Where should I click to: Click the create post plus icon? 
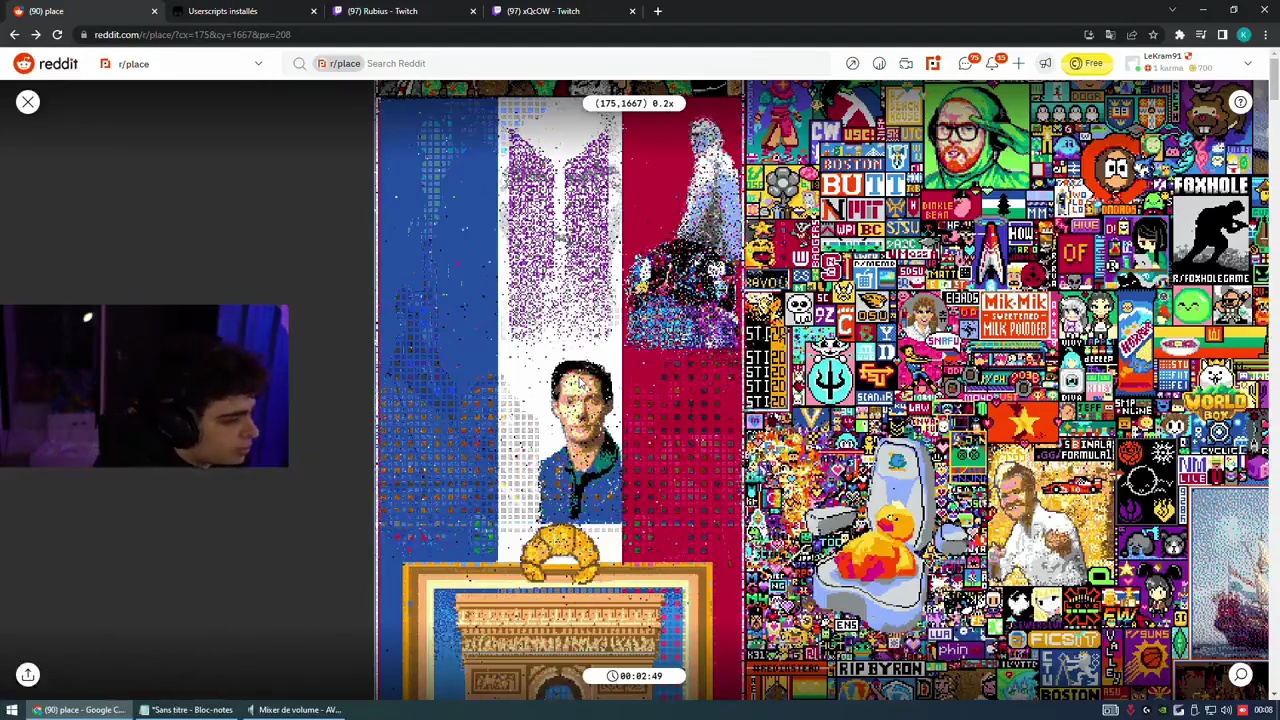[1018, 64]
